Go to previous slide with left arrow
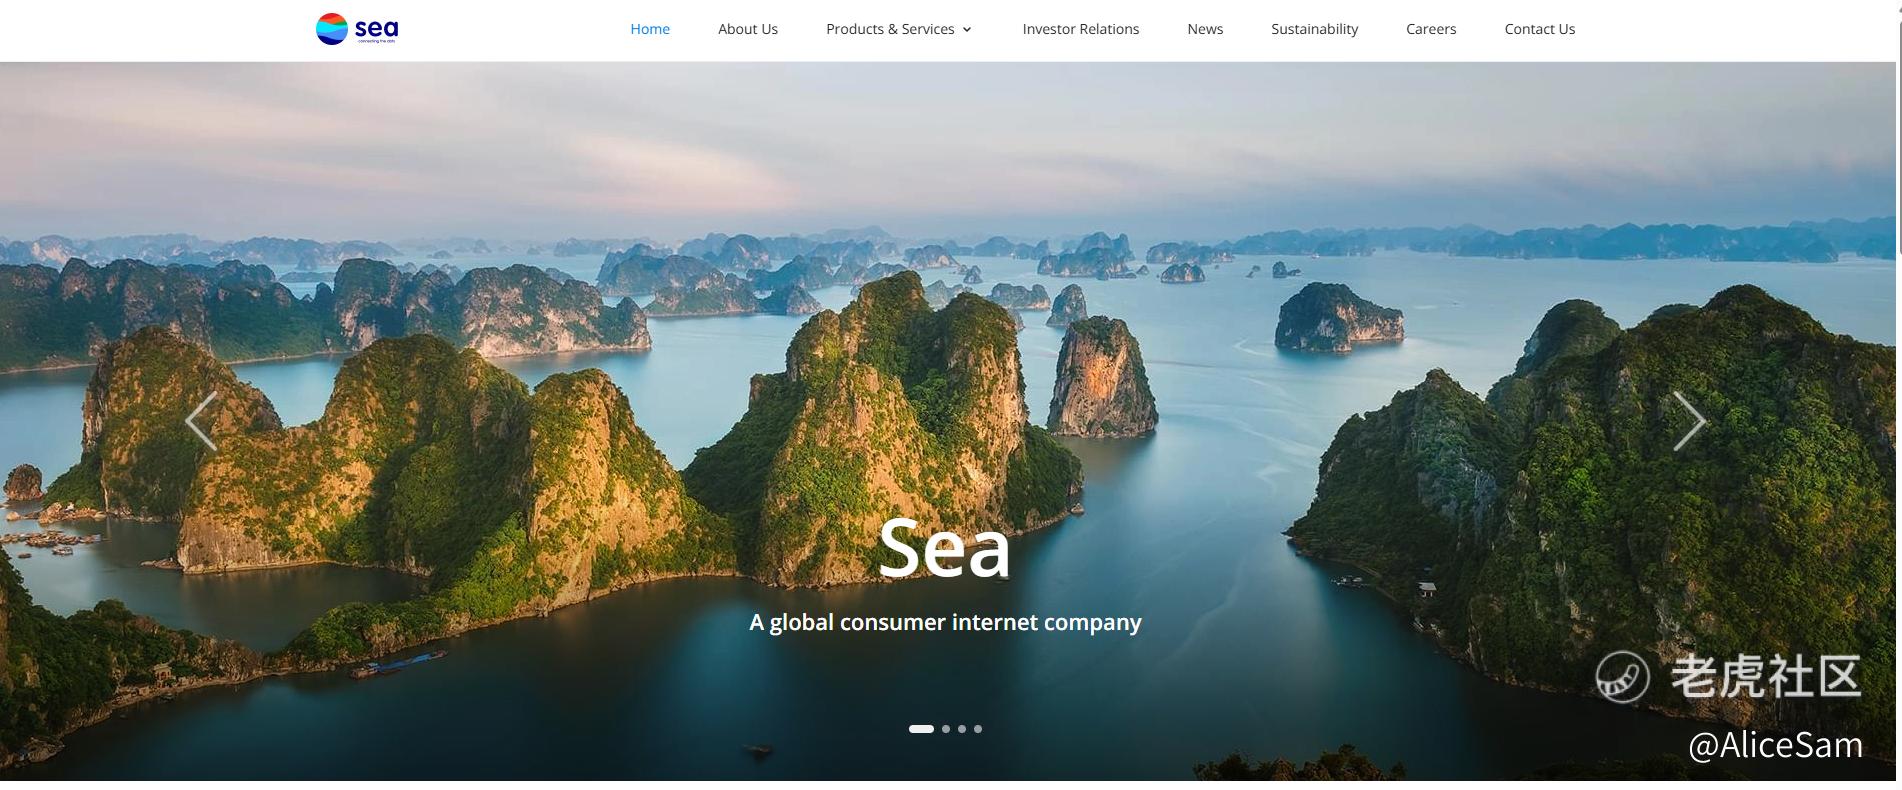The height and width of the screenshot is (790, 1902). coord(201,421)
